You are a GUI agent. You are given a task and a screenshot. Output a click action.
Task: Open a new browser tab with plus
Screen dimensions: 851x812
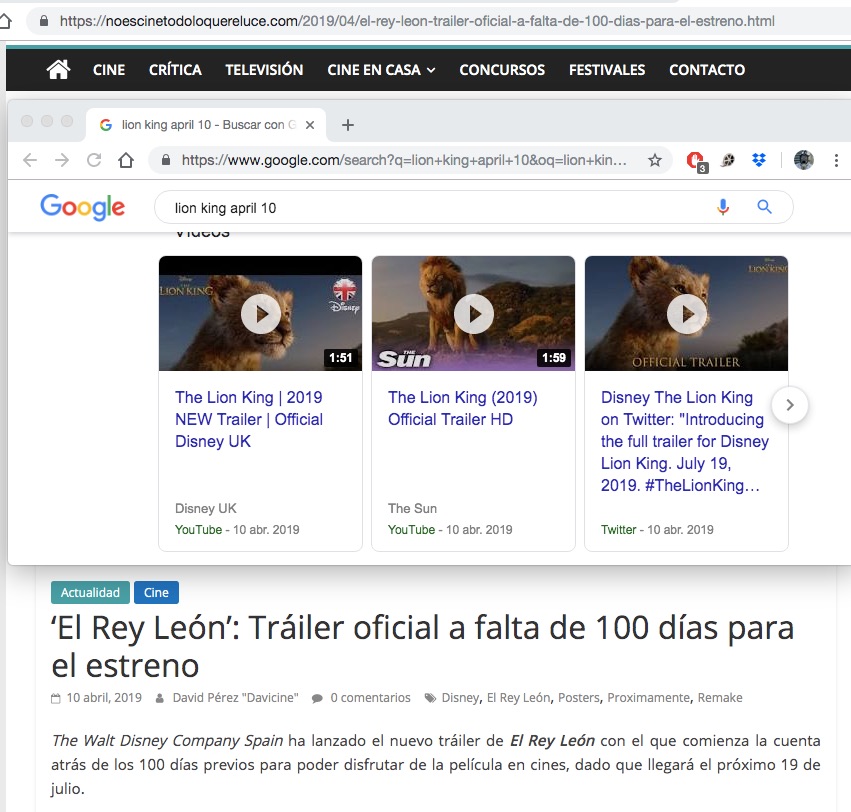coord(348,125)
